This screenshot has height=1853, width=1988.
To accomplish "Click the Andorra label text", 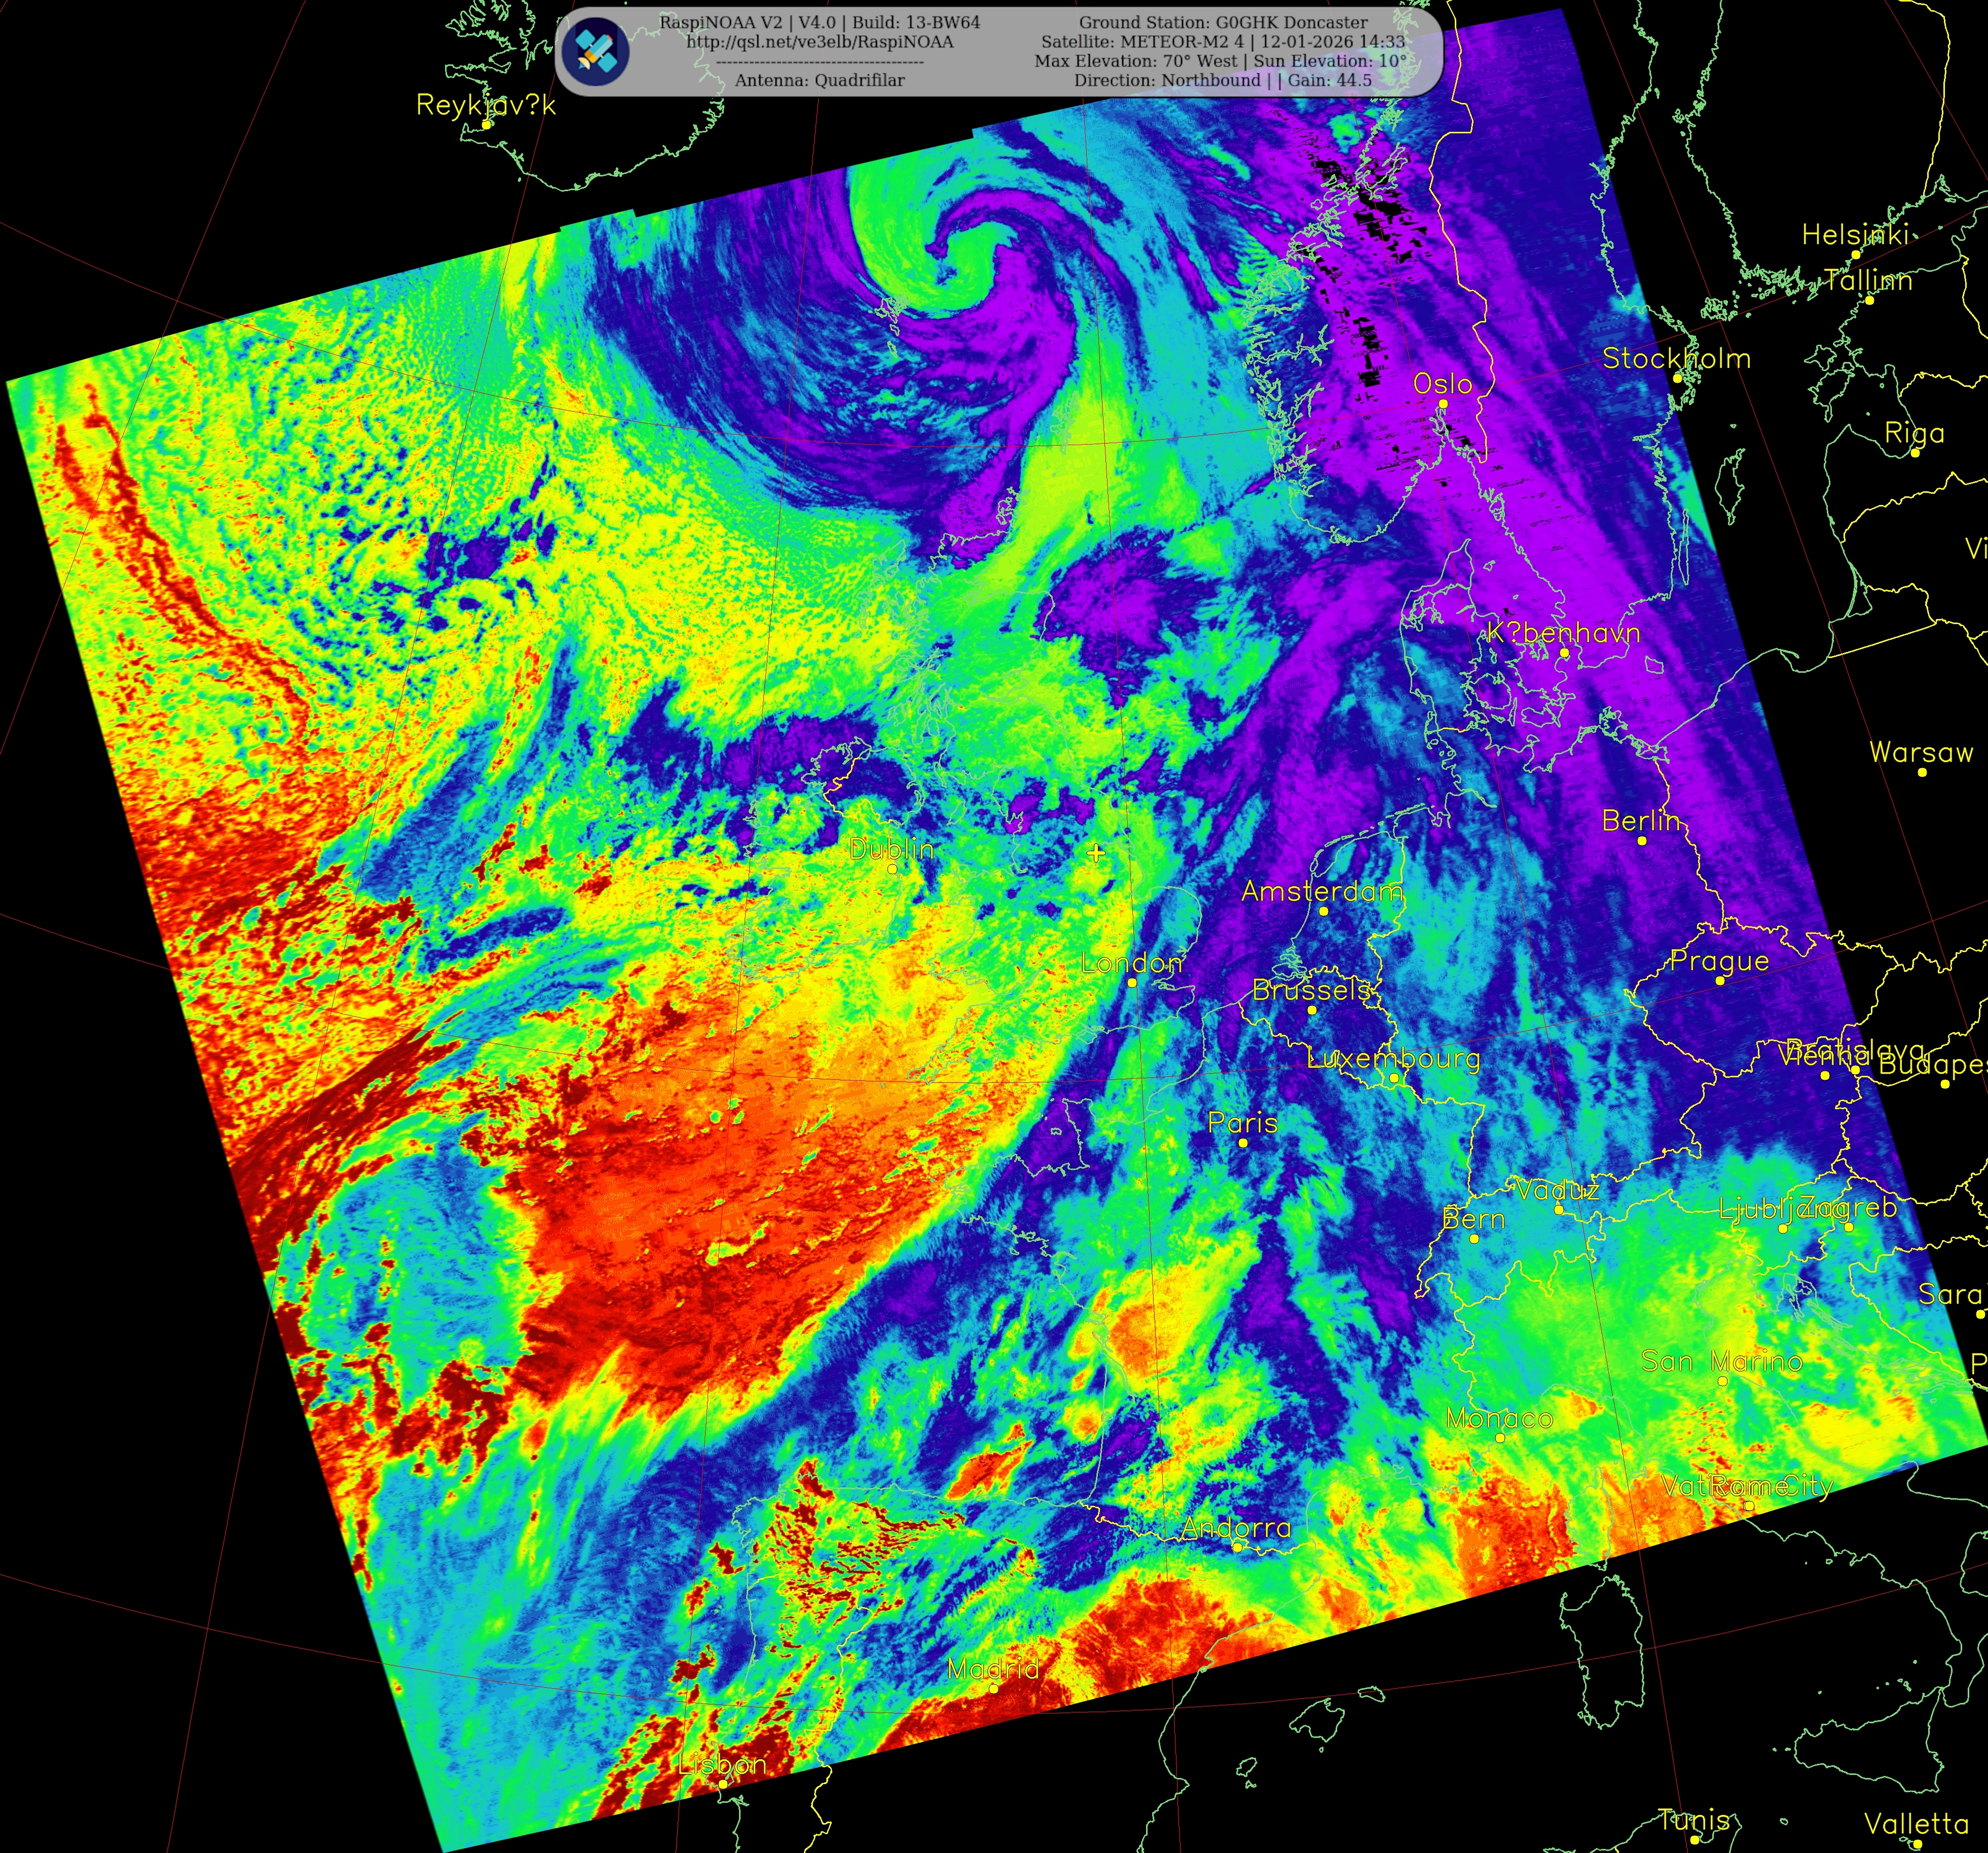I will [1236, 1527].
